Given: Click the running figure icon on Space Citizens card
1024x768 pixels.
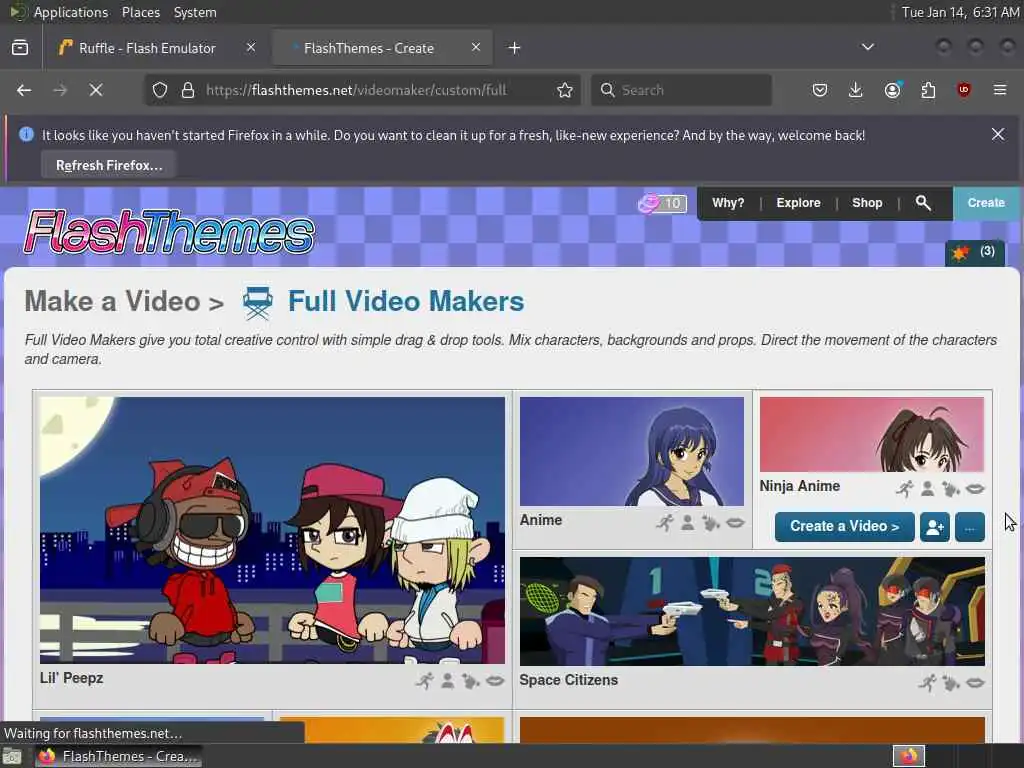Looking at the screenshot, I should tap(927, 683).
